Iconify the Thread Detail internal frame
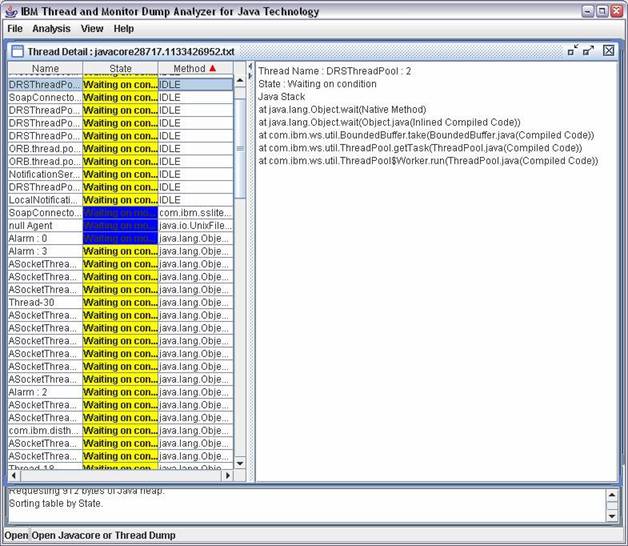 [x=573, y=50]
